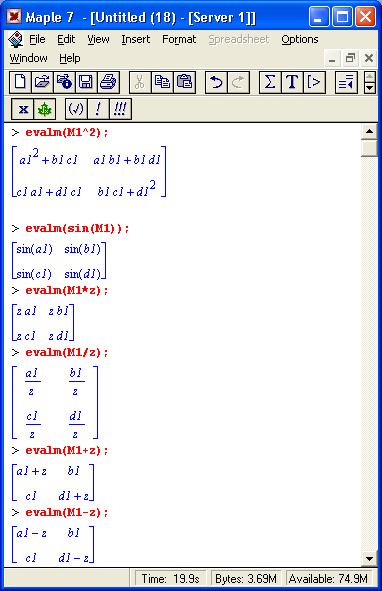This screenshot has width=382, height=591.
Task: Click the Bytes: 3.69M status bar field
Action: coord(246,579)
